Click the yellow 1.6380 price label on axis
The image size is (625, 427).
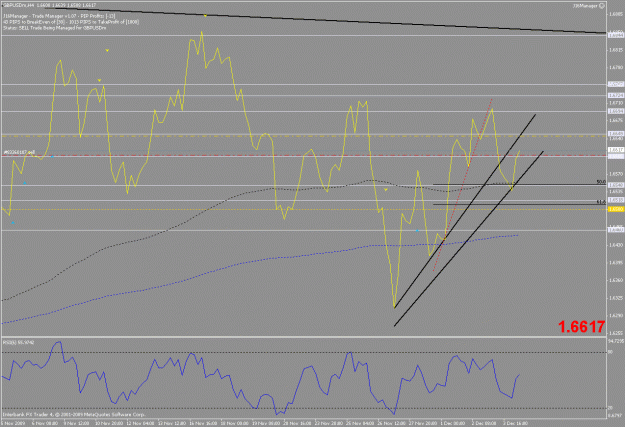(x=616, y=209)
